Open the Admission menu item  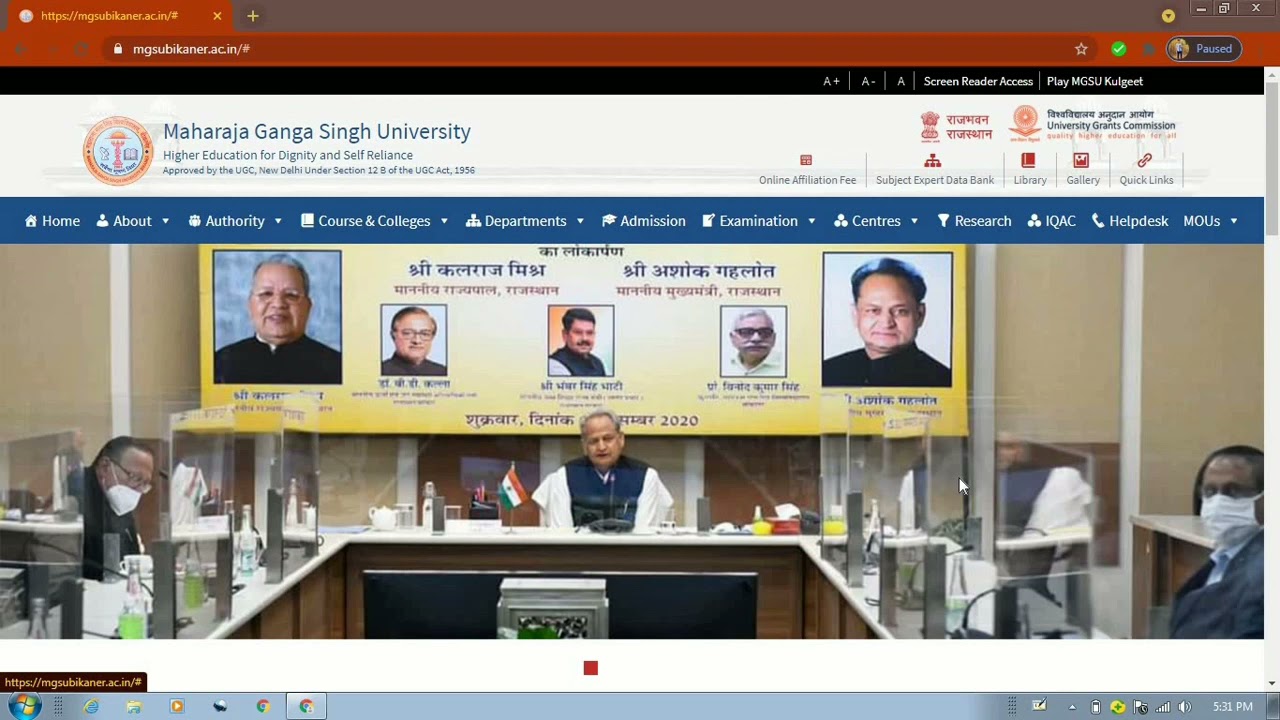tap(644, 221)
